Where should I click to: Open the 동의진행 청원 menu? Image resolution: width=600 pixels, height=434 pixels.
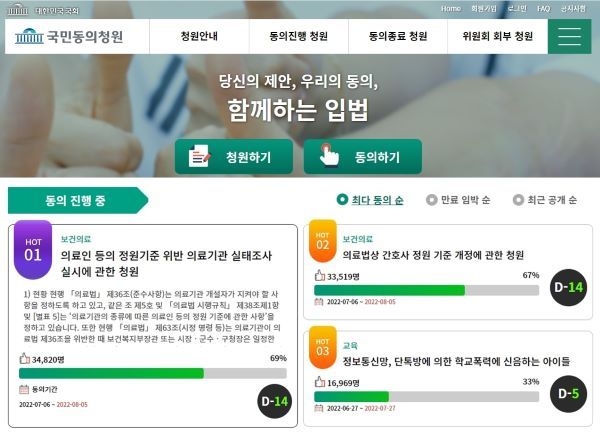pos(298,36)
